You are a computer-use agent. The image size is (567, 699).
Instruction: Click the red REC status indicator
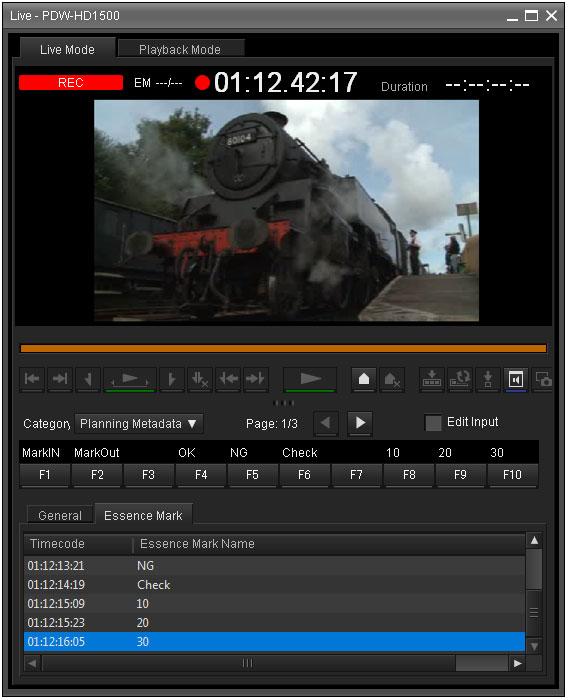(x=71, y=82)
